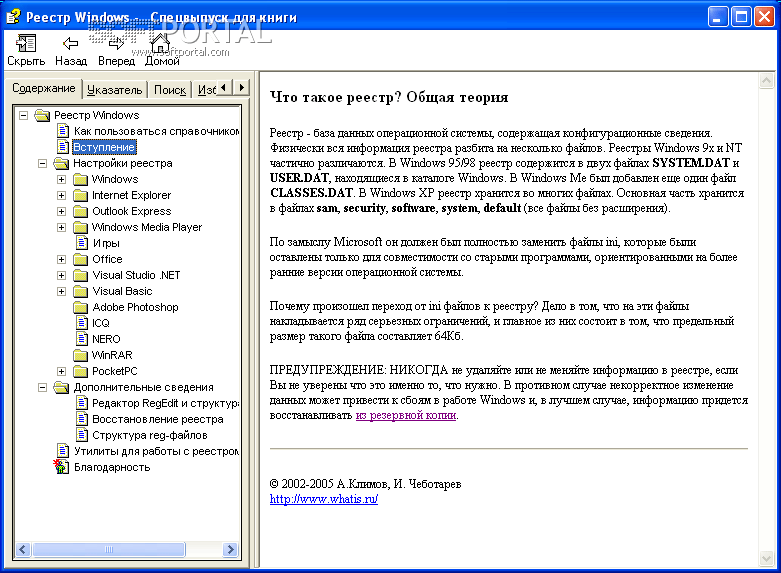Select the Вступление tree item

click(x=104, y=147)
